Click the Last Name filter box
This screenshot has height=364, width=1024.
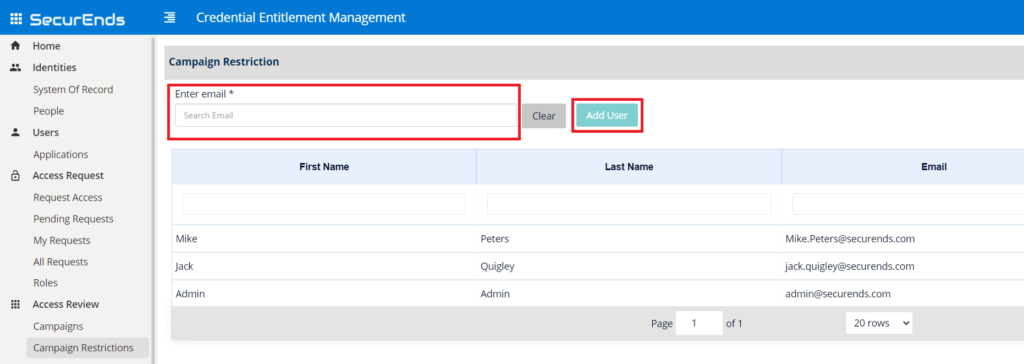[x=629, y=204]
